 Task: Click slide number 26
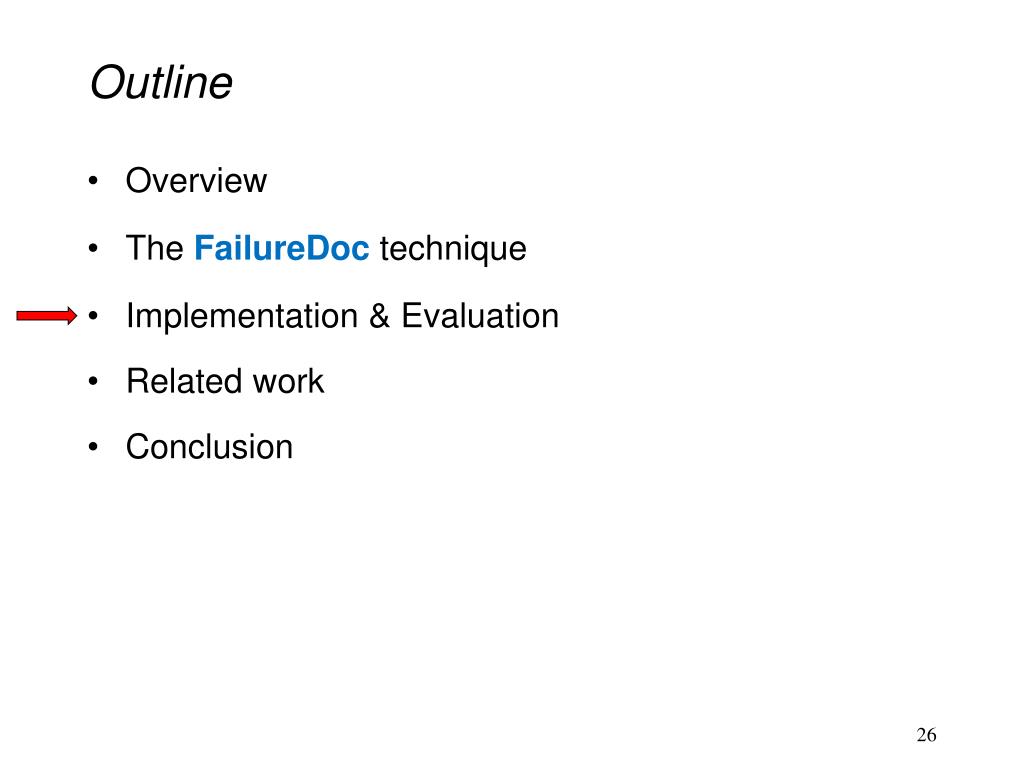click(926, 736)
